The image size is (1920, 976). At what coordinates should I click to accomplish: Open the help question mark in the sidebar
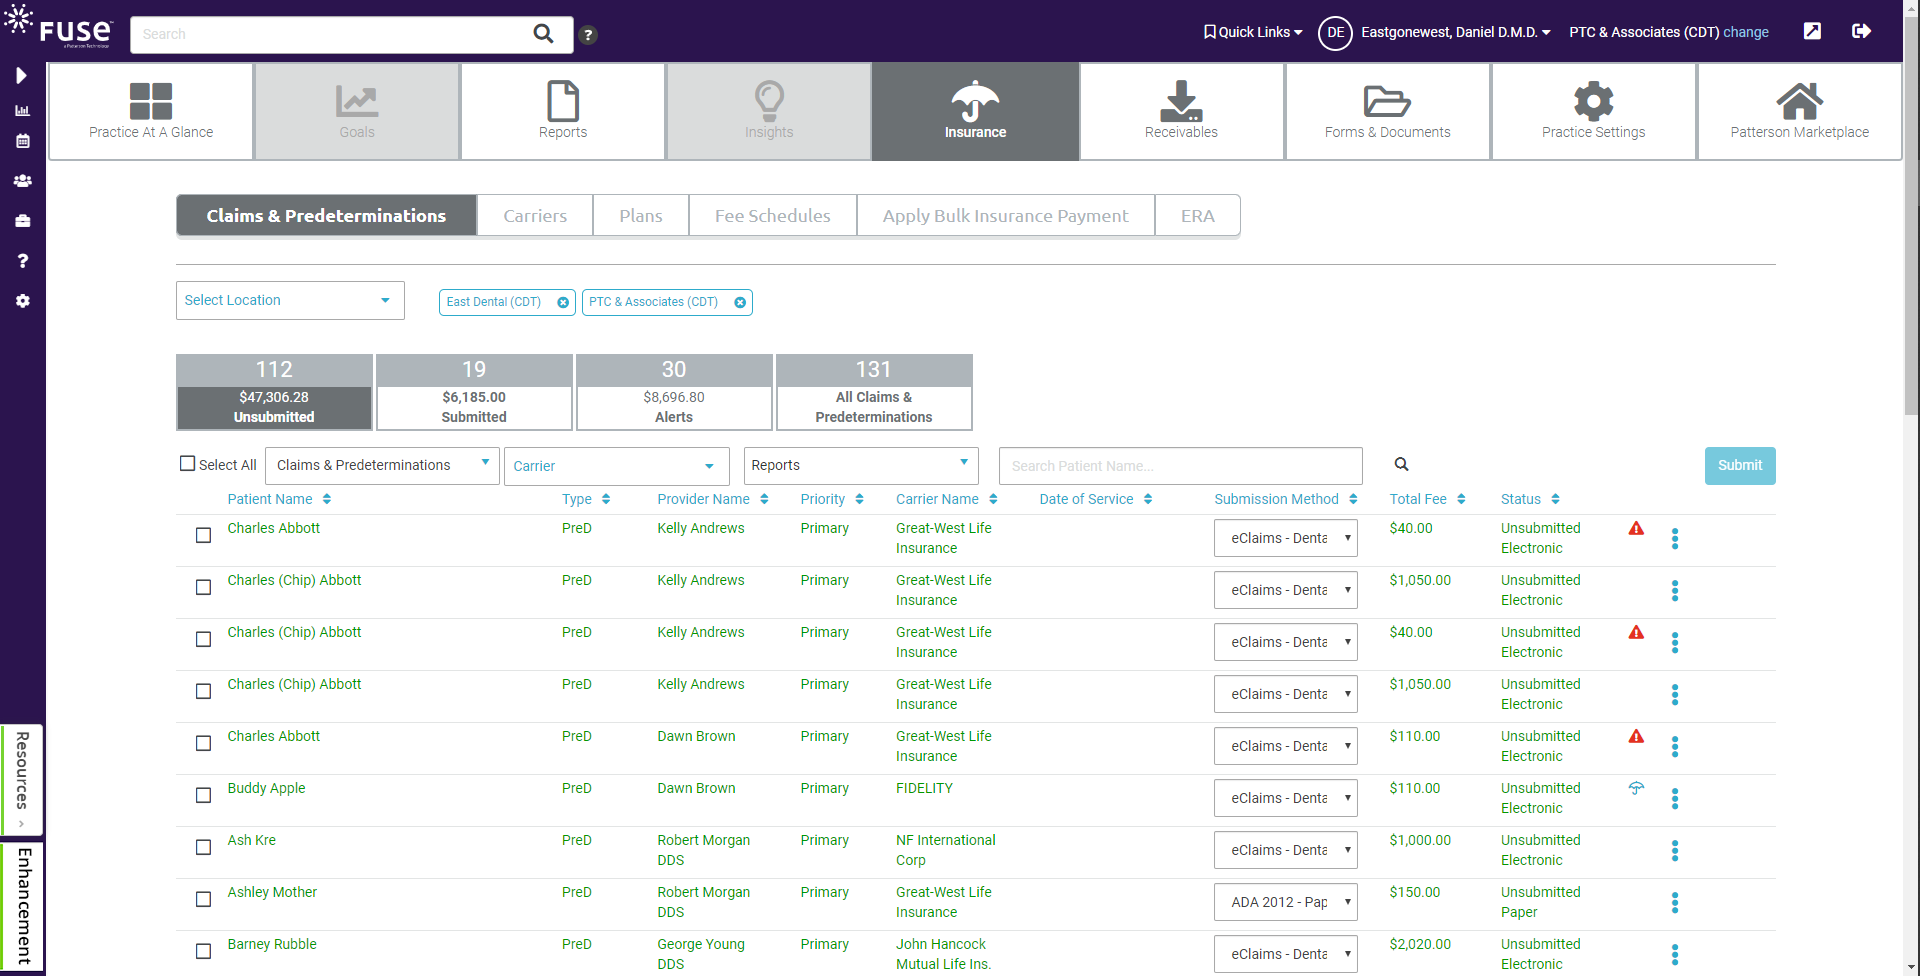[22, 261]
